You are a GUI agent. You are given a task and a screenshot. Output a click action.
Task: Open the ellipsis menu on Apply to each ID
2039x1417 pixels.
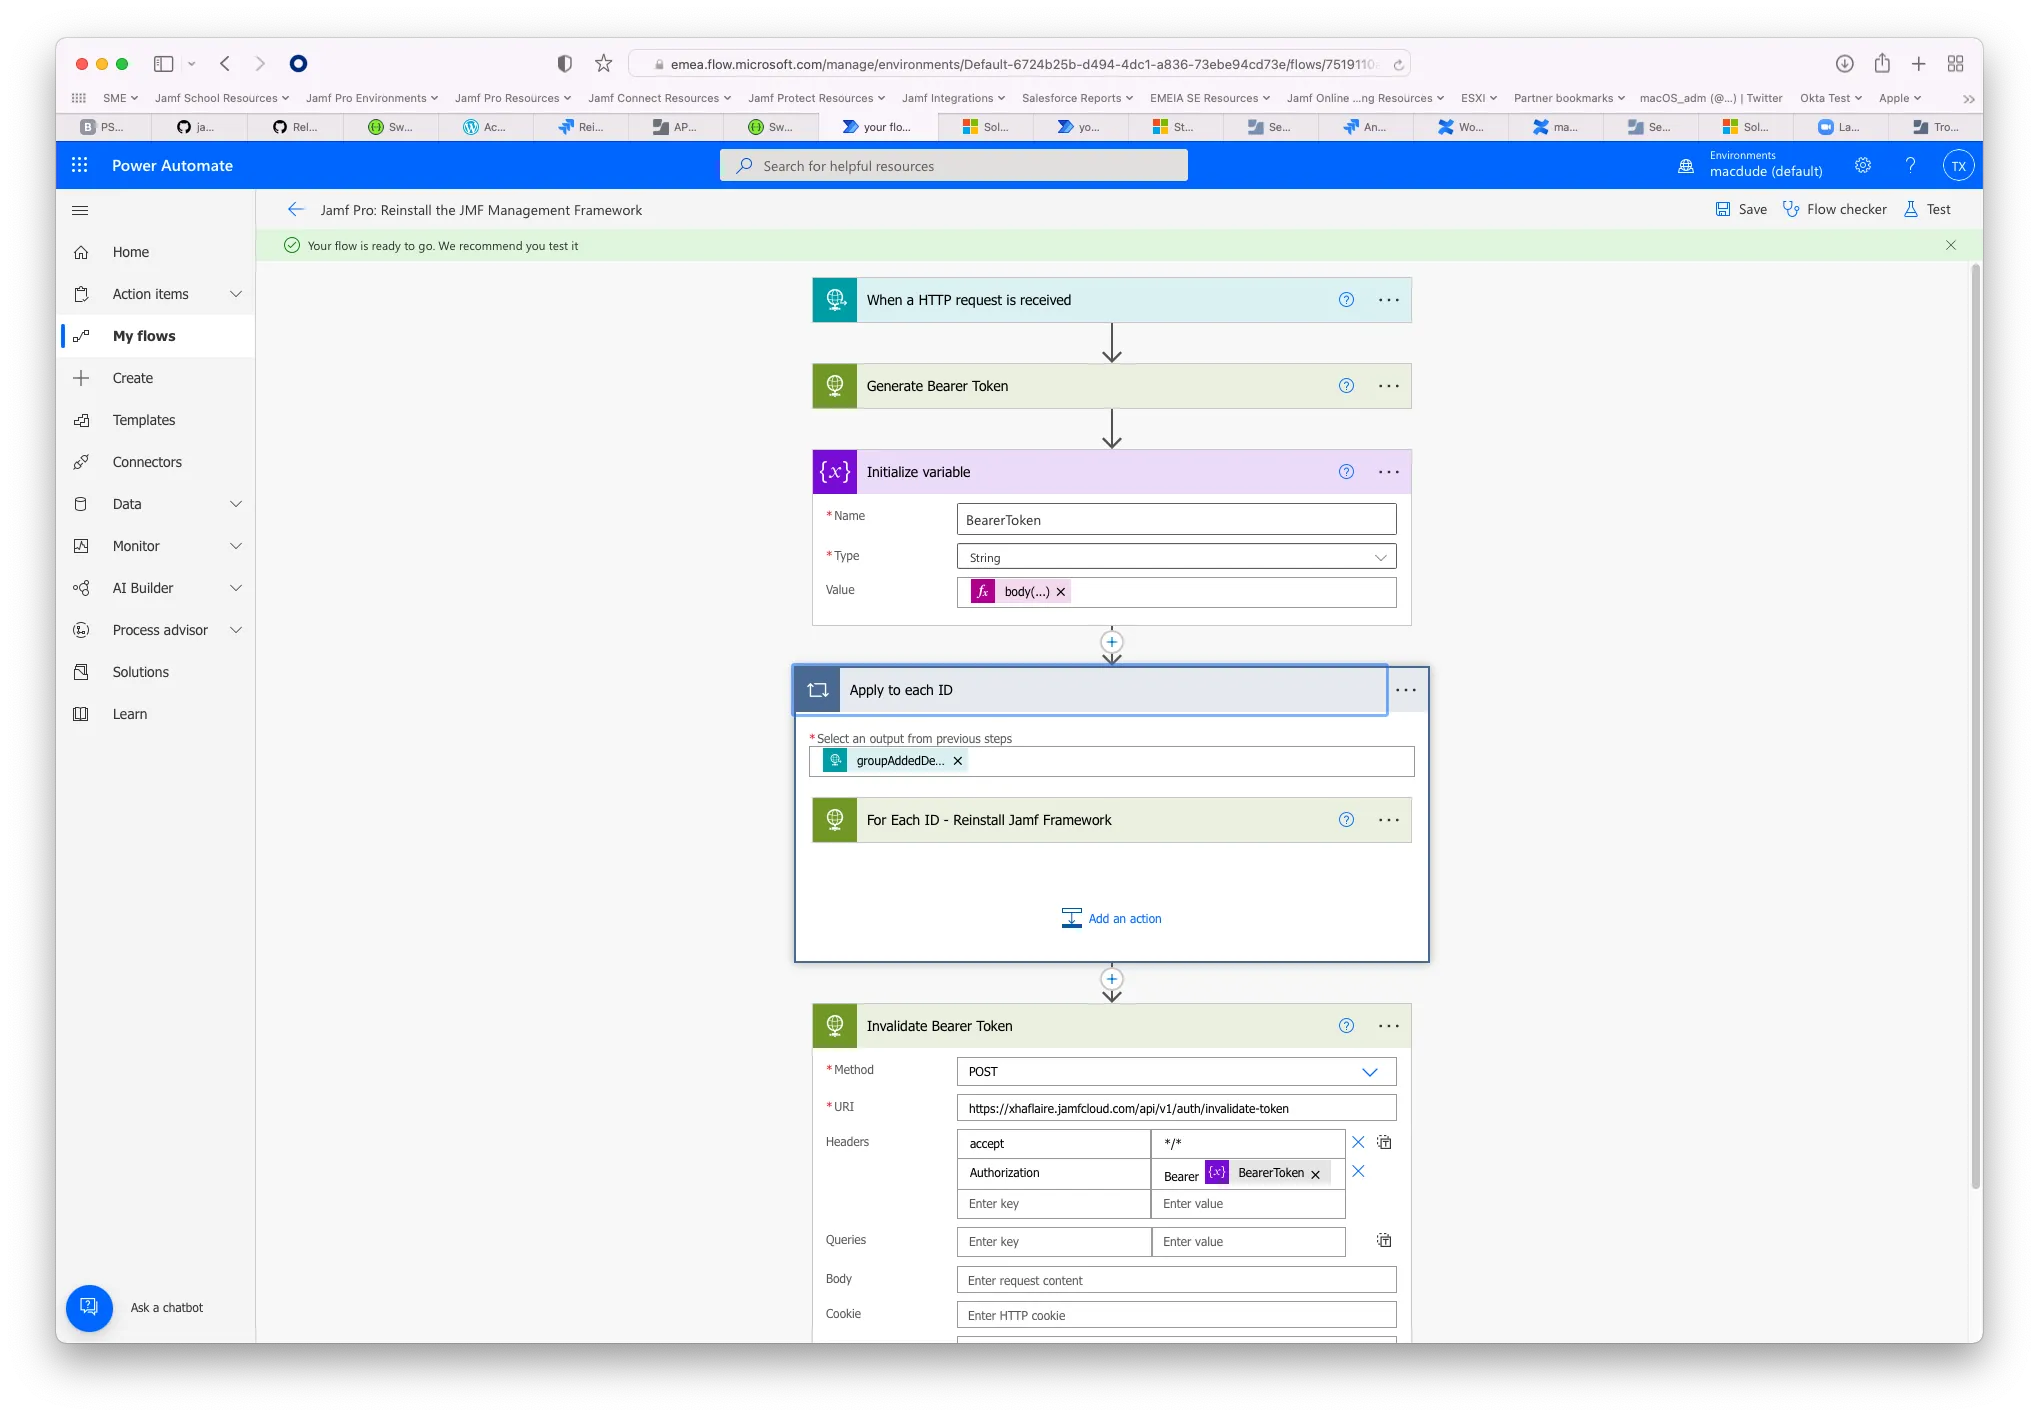click(1407, 689)
